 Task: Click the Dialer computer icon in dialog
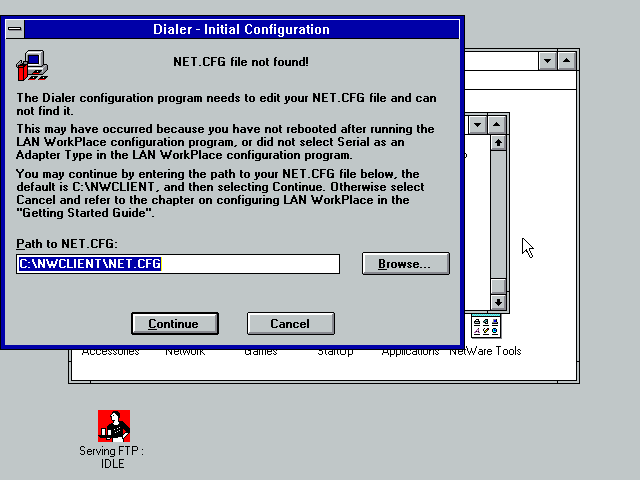[32, 65]
